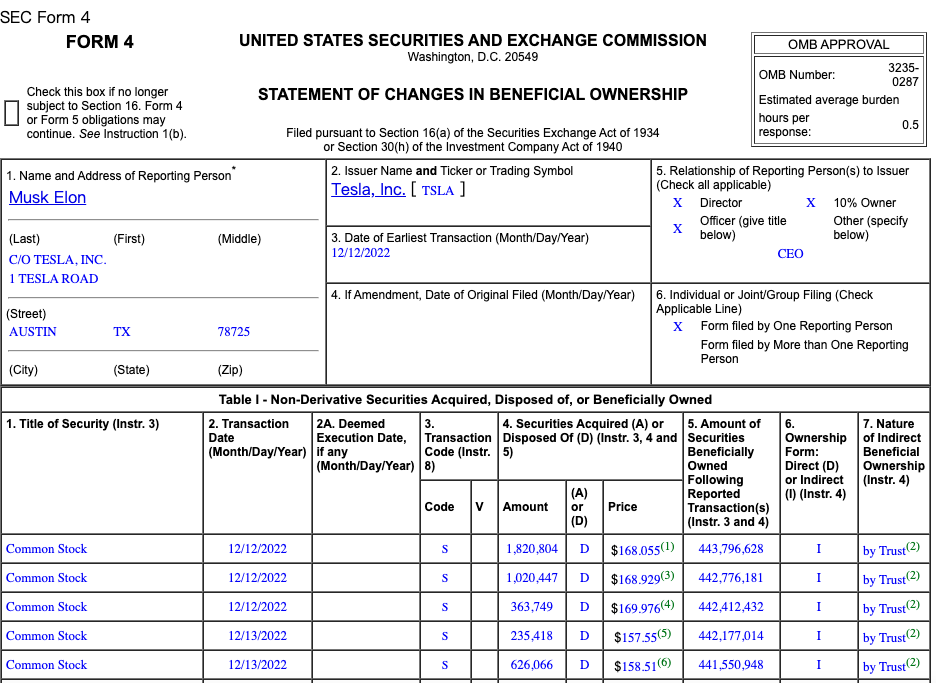Click the Ownership Form column header

point(815,459)
